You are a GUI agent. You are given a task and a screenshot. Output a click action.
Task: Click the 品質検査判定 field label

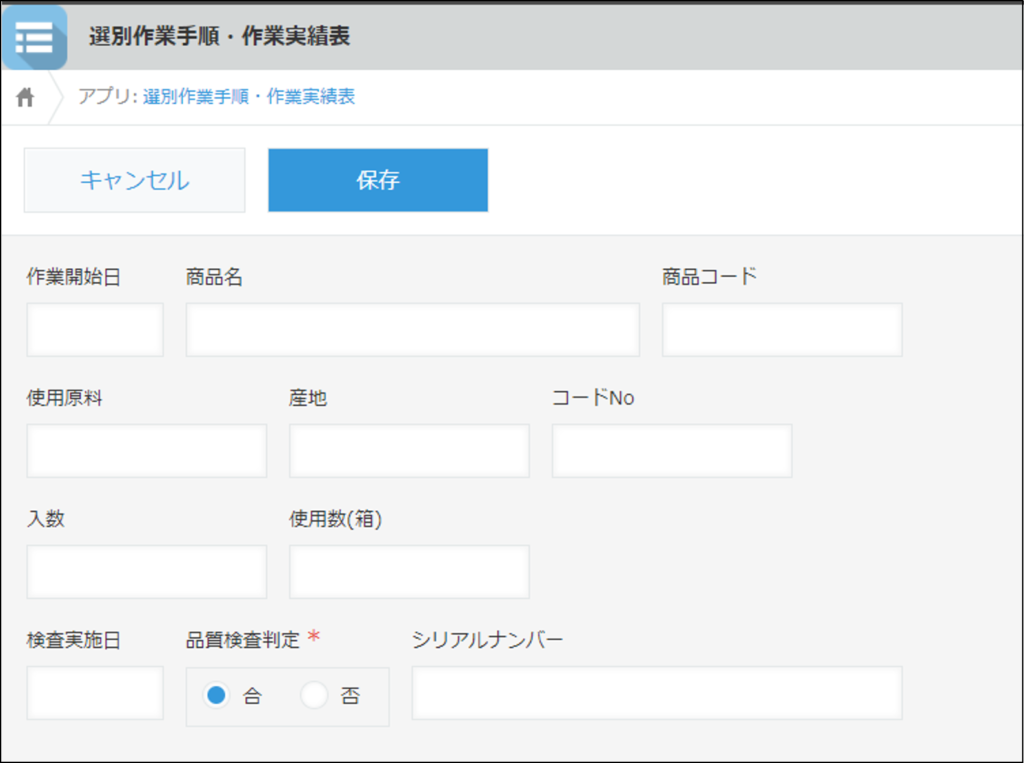click(243, 641)
